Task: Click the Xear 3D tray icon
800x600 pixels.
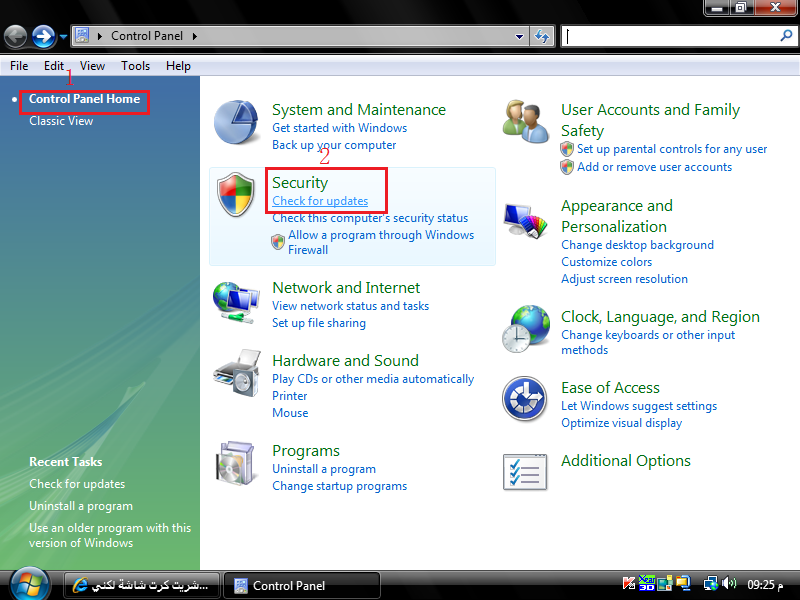Action: pyautogui.click(x=647, y=583)
